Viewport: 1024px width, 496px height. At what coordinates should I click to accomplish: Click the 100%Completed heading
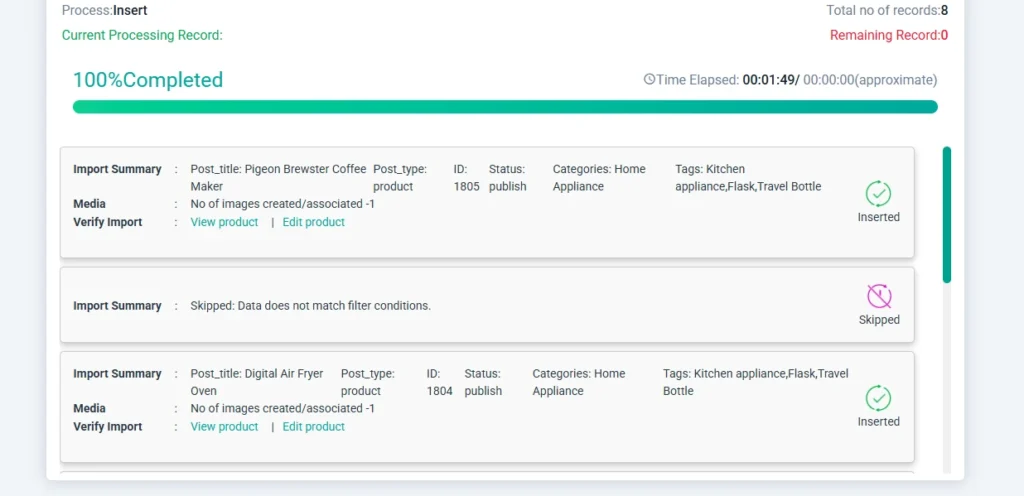point(148,80)
